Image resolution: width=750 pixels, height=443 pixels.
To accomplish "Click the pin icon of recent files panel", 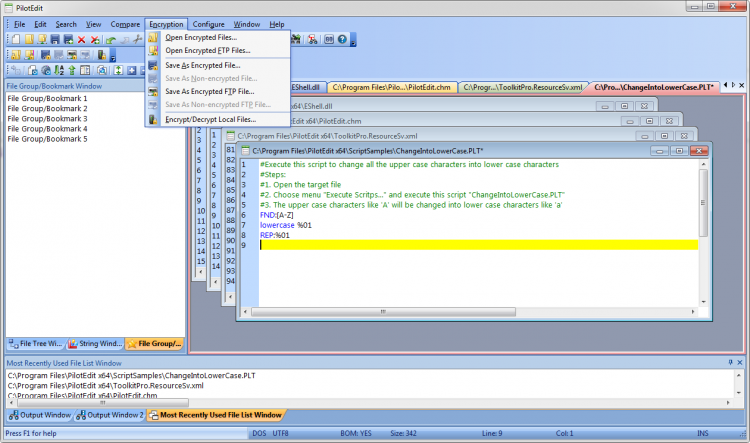I will tap(730, 363).
